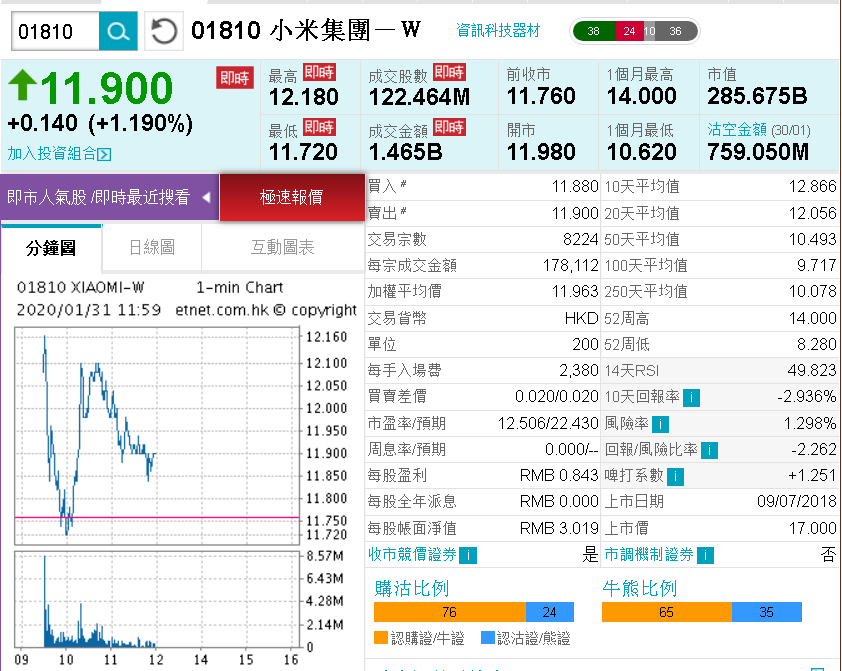Screen dimensions: 842x671
Task: Click the green 38 segment of sentiment bar
Action: coord(594,31)
